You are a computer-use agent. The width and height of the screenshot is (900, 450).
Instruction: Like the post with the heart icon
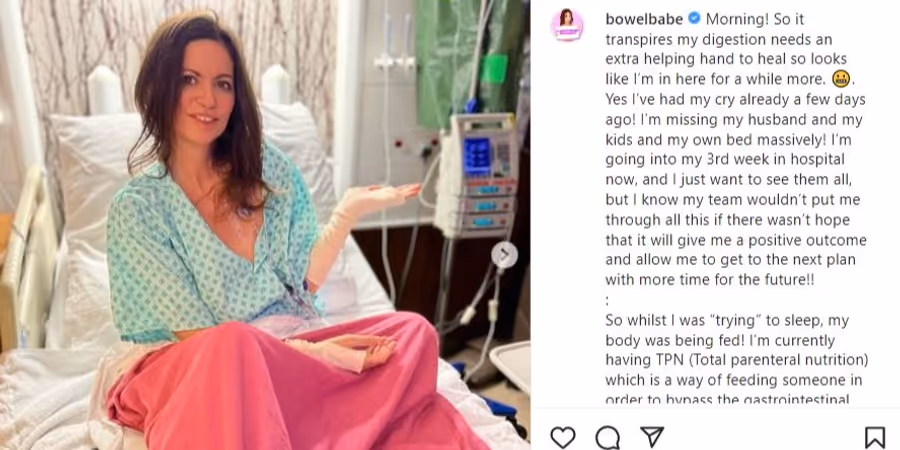click(x=562, y=437)
